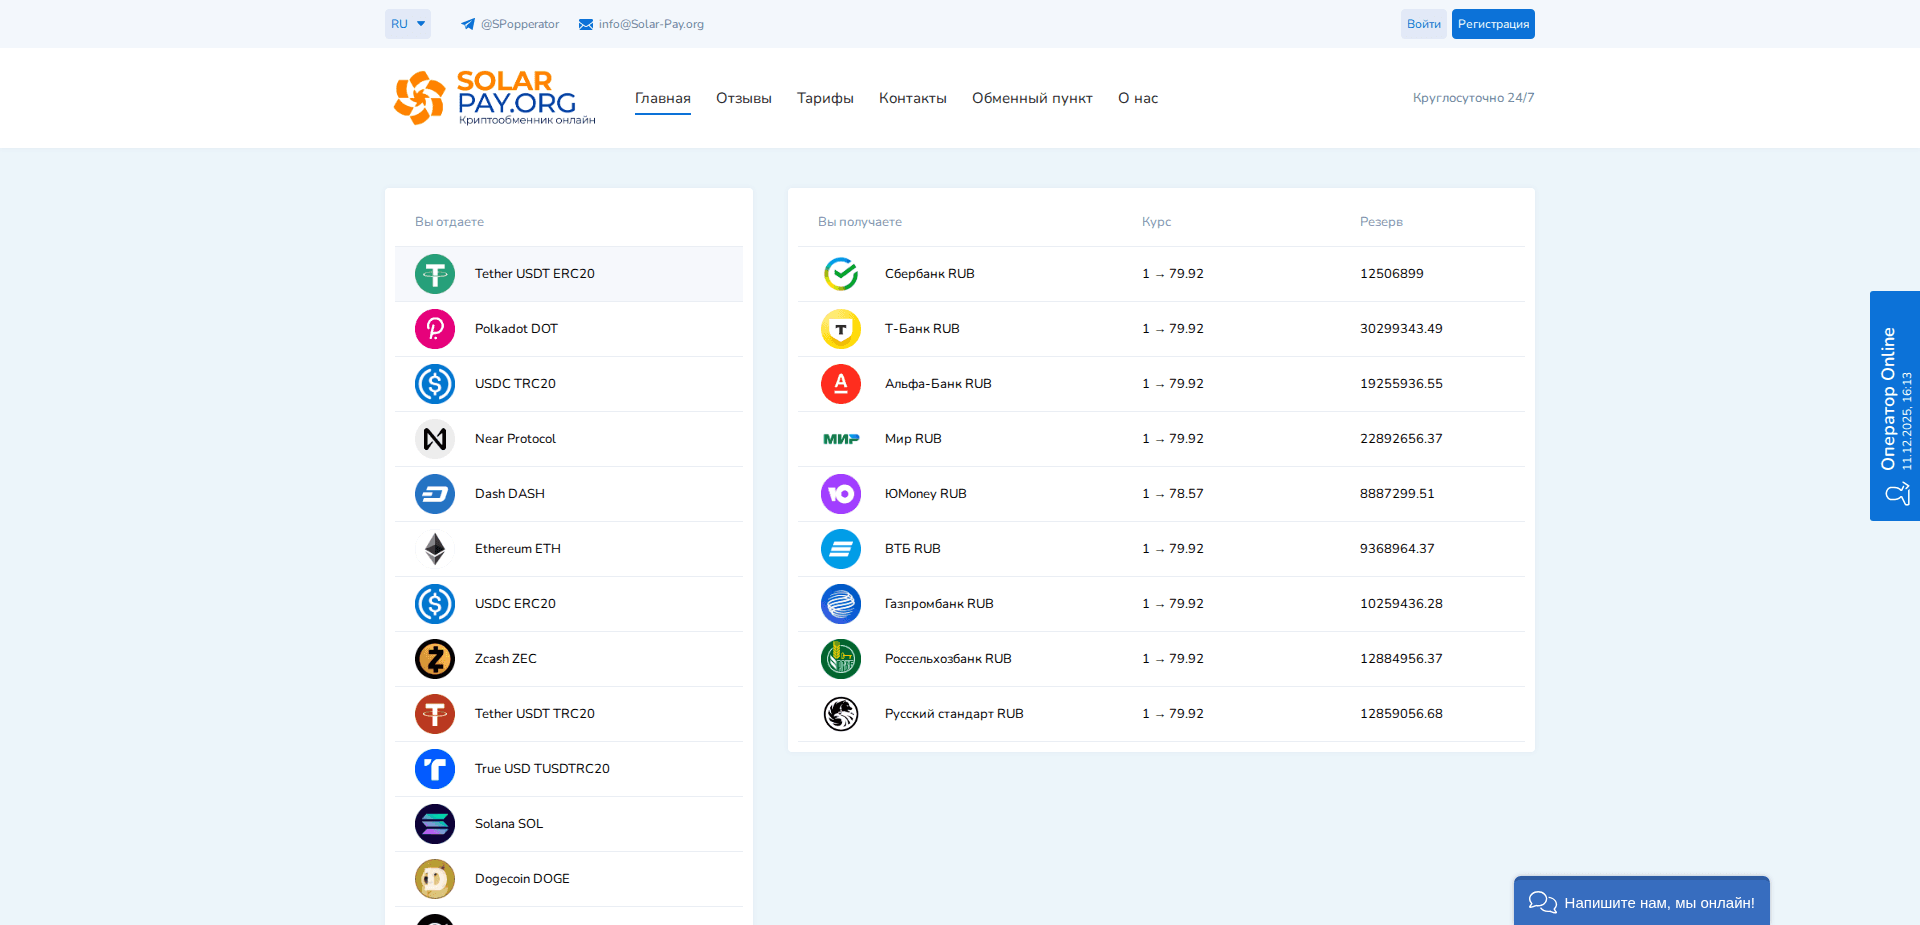The width and height of the screenshot is (1920, 925).
Task: Expand the language selector chevron
Action: click(421, 23)
